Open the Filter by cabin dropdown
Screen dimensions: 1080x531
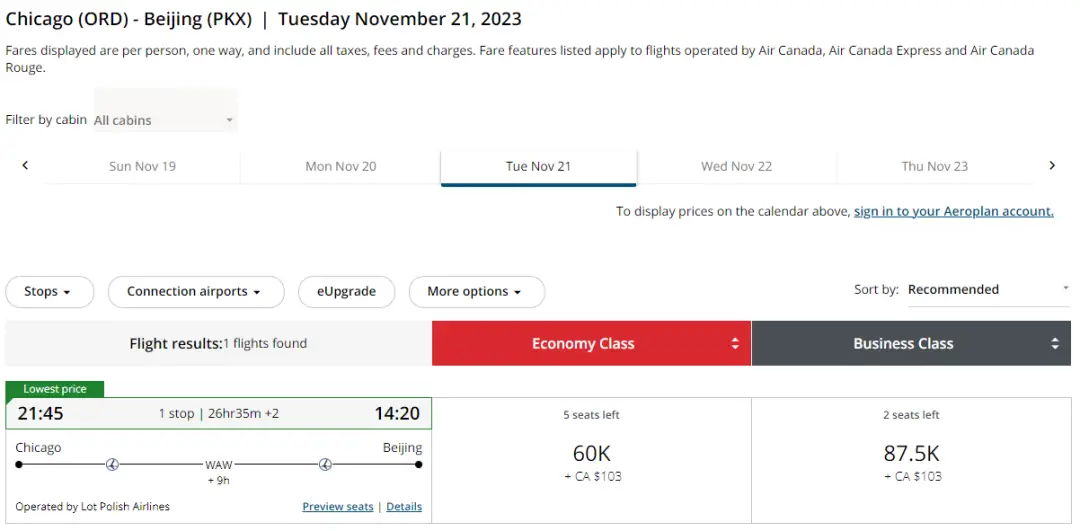[165, 120]
